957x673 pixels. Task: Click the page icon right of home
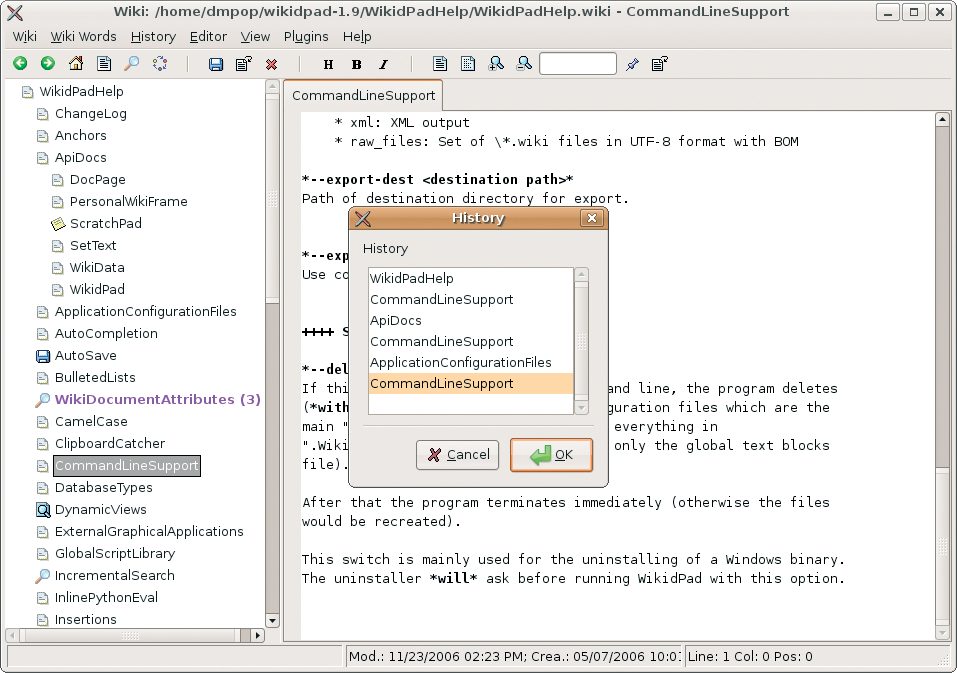[104, 63]
